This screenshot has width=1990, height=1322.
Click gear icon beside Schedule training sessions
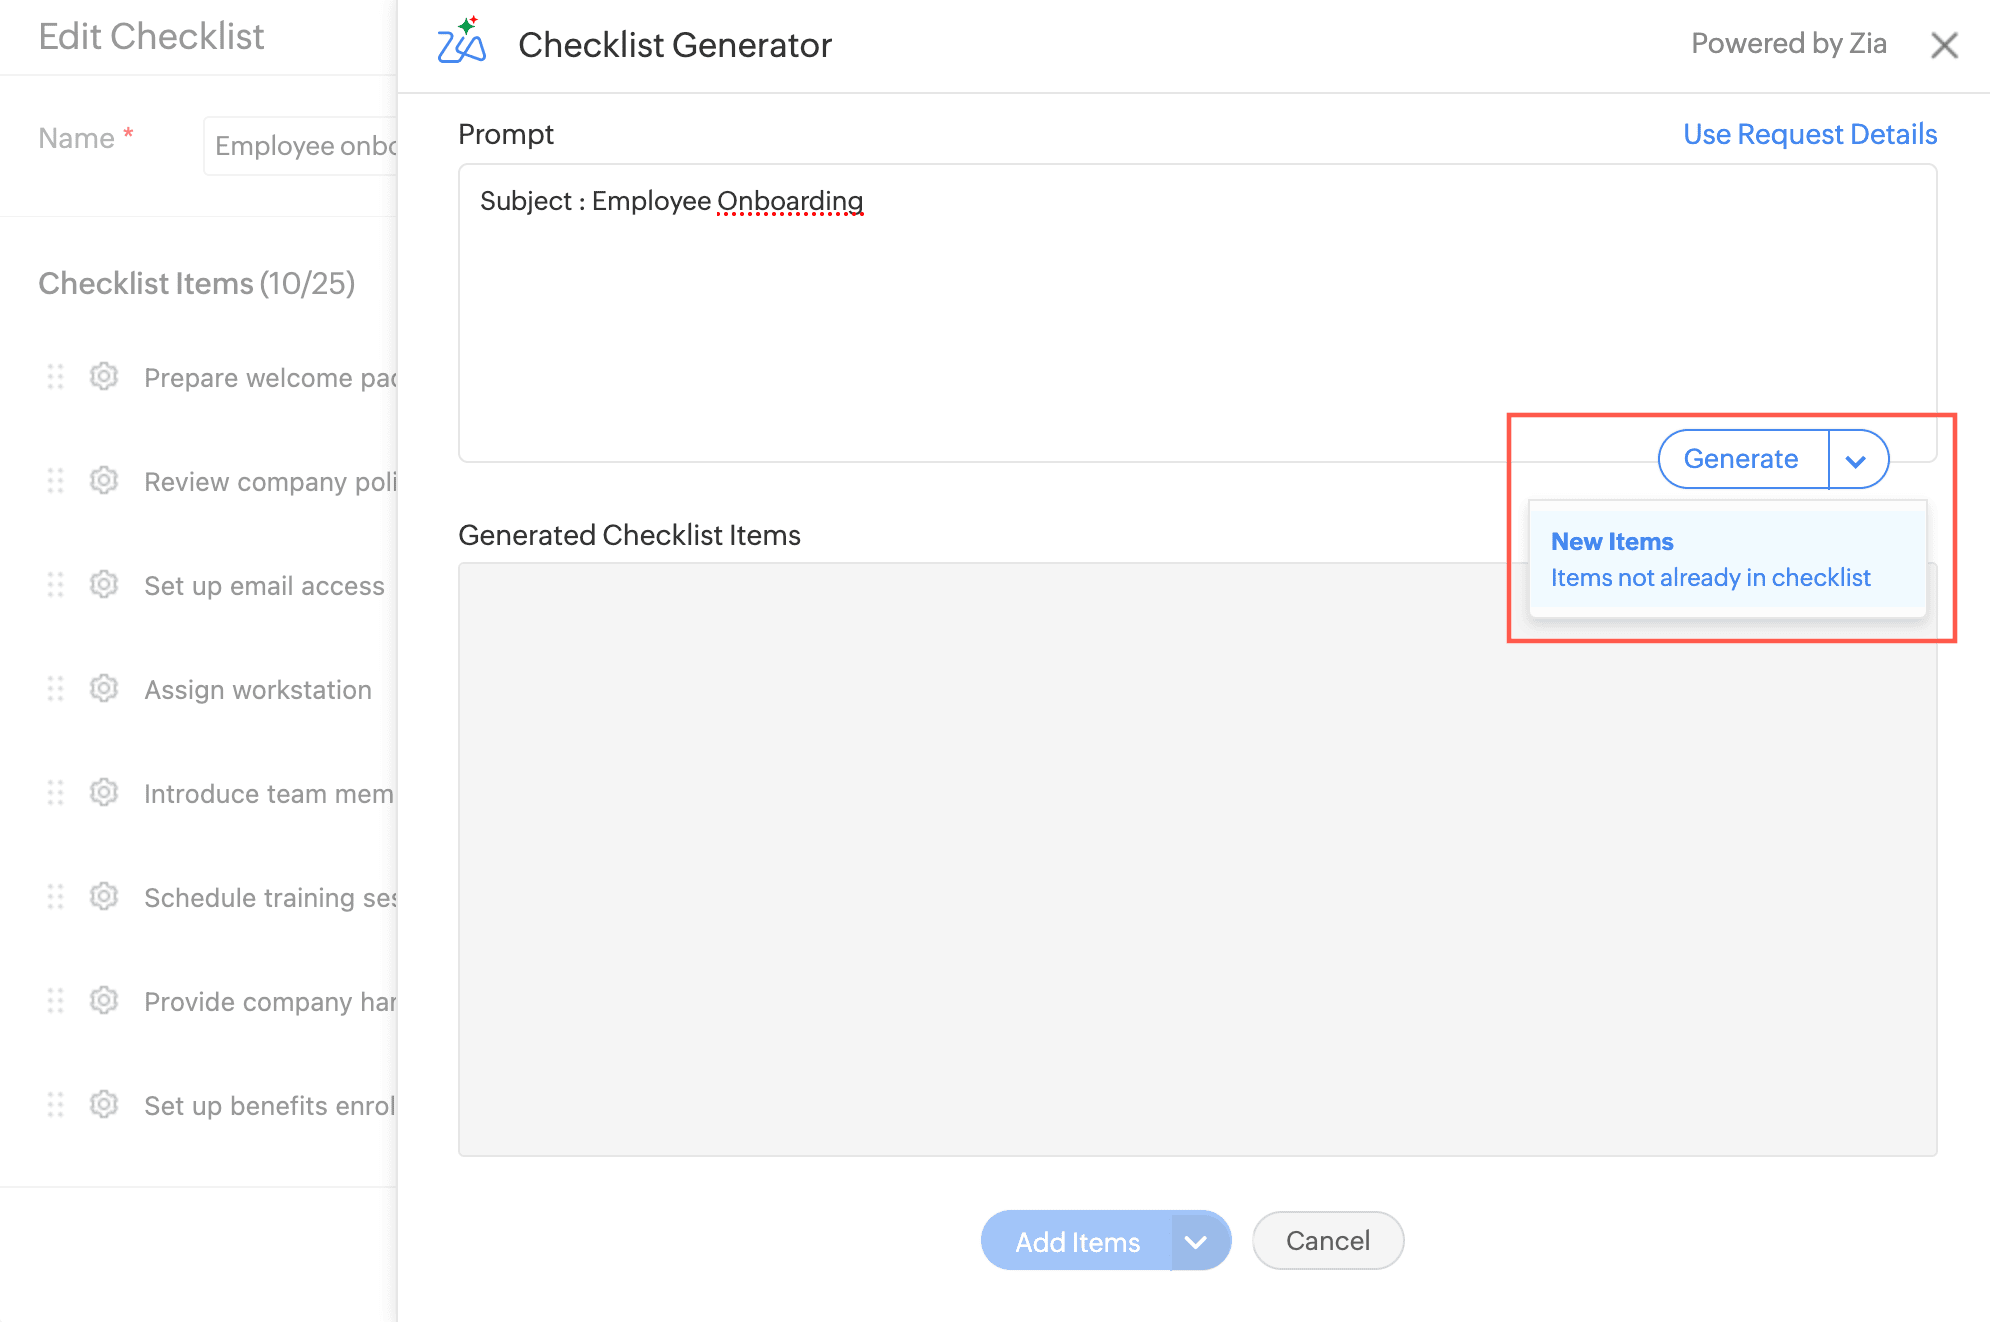104,897
